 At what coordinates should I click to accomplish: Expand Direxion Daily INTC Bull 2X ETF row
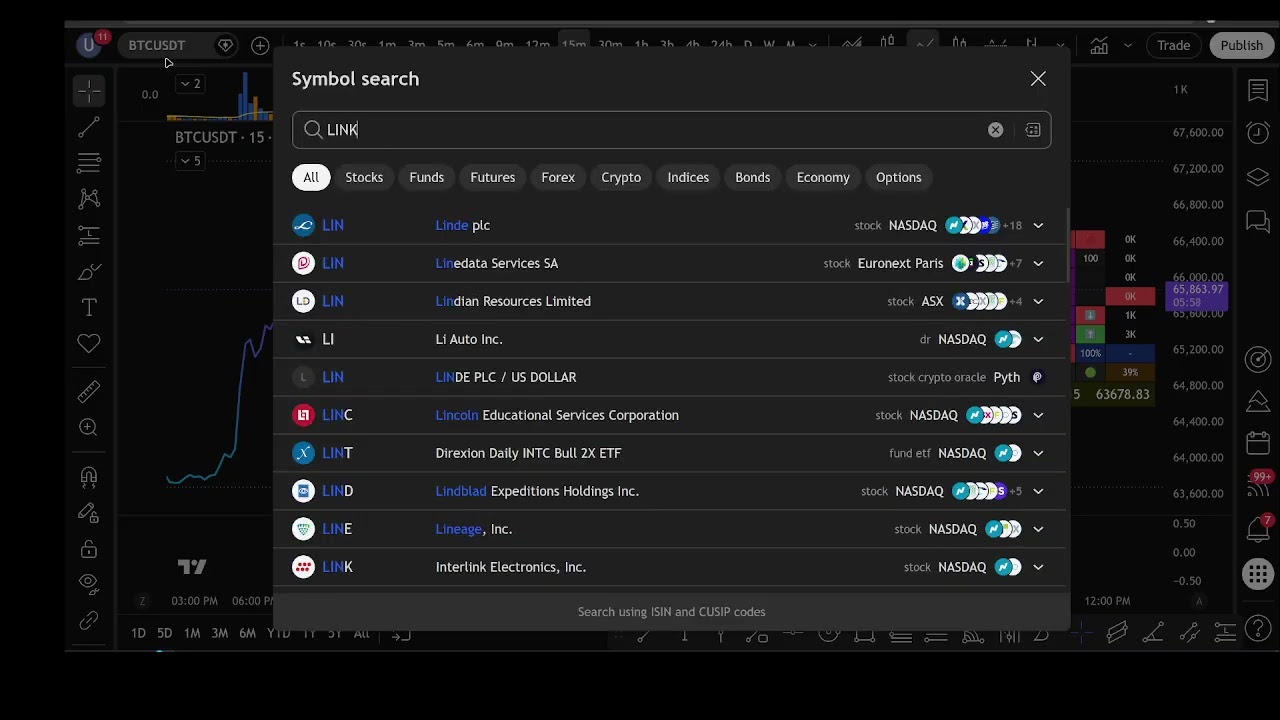point(1038,454)
